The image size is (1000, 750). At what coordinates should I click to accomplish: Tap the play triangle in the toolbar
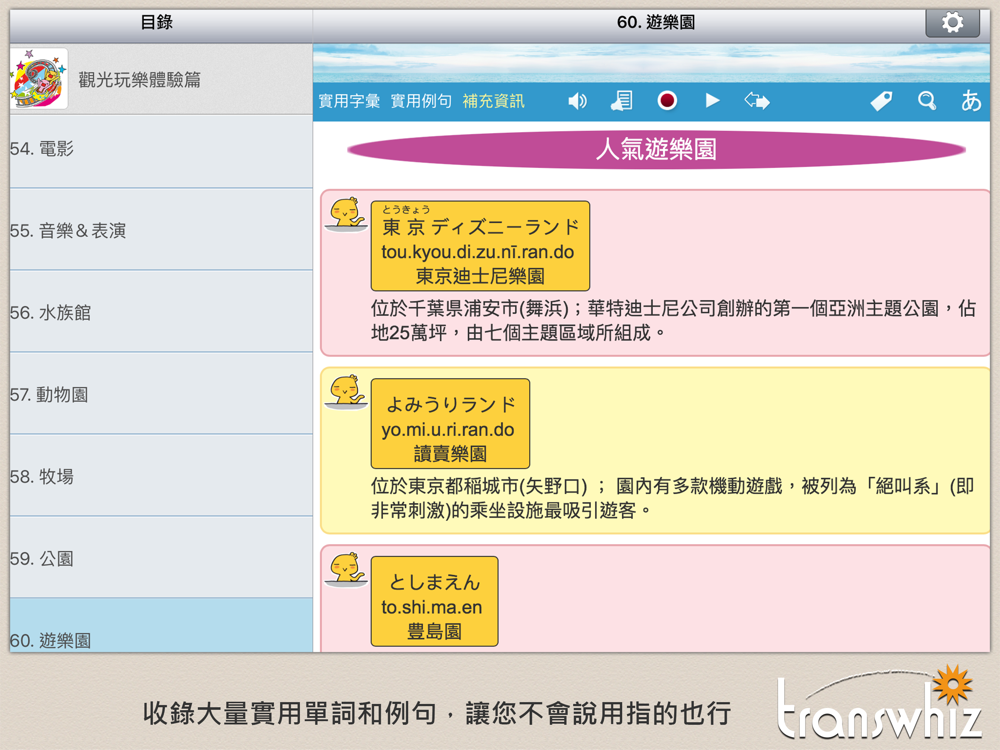click(x=712, y=101)
